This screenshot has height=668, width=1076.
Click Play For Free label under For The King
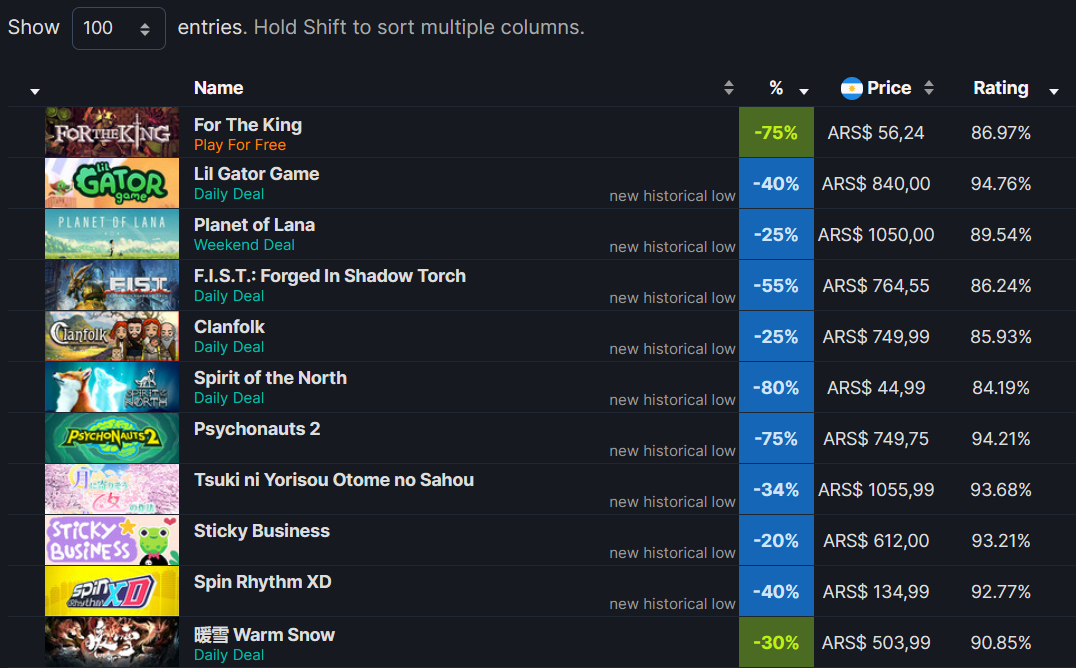[240, 145]
